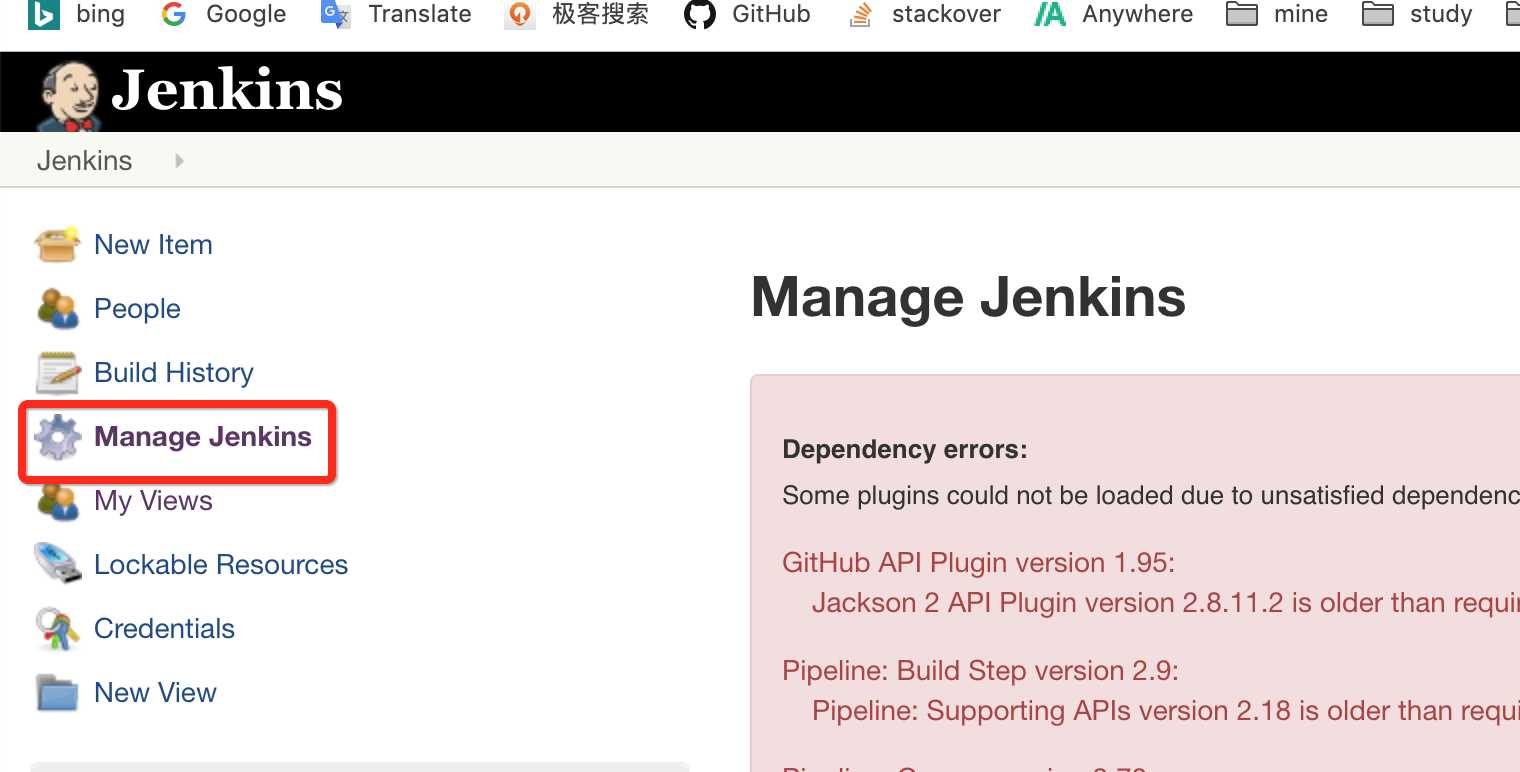
Task: Click the Translate bookmark icon
Action: 336,14
